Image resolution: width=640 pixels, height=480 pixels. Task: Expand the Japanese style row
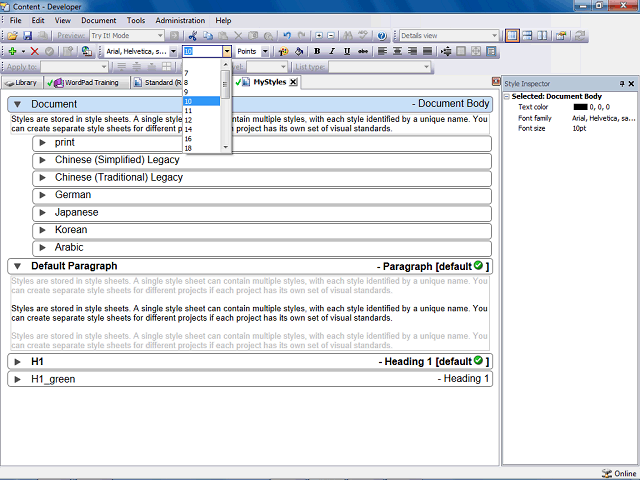[x=42, y=213]
